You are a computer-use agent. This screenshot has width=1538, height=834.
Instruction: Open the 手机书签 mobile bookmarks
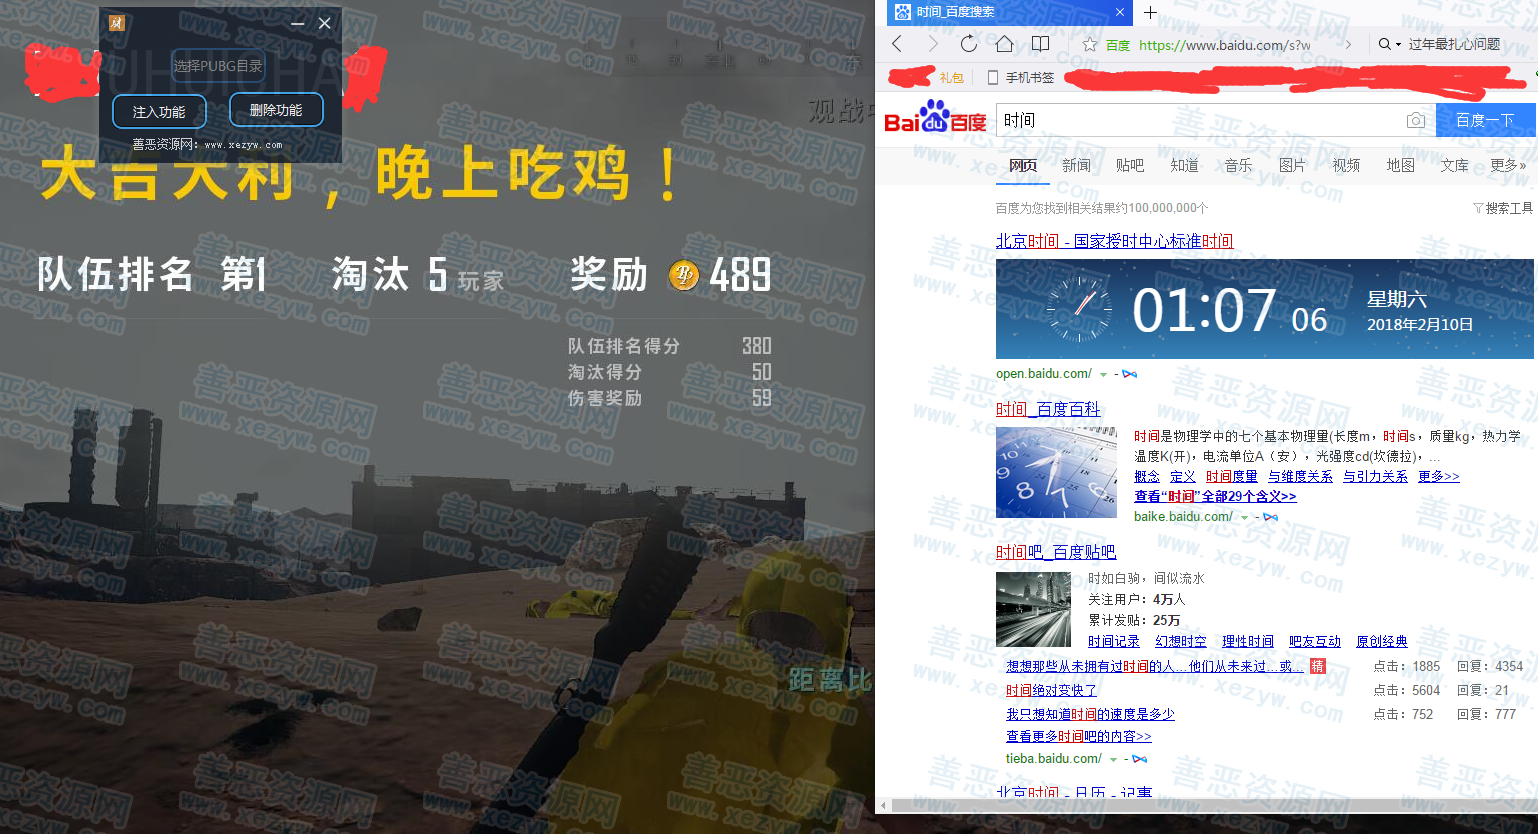[x=1020, y=77]
